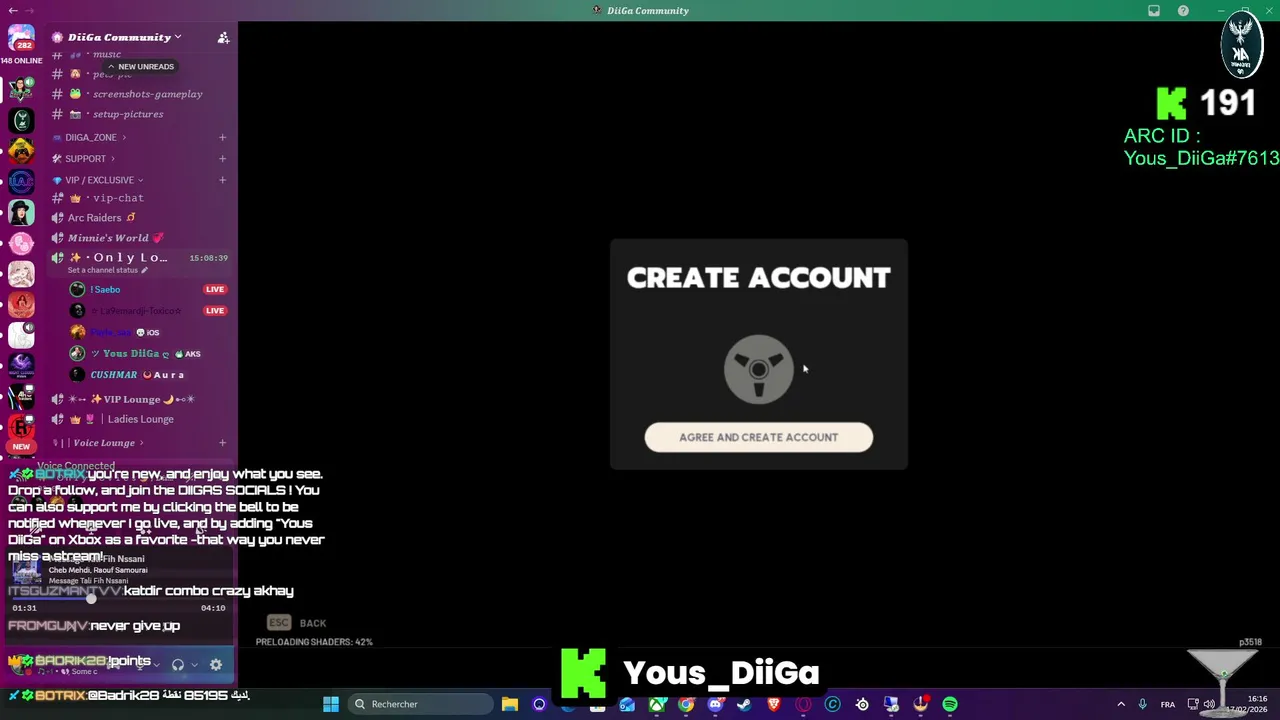Viewport: 1280px width, 720px height.
Task: Select the Only Lo... voice channel
Action: pos(130,257)
